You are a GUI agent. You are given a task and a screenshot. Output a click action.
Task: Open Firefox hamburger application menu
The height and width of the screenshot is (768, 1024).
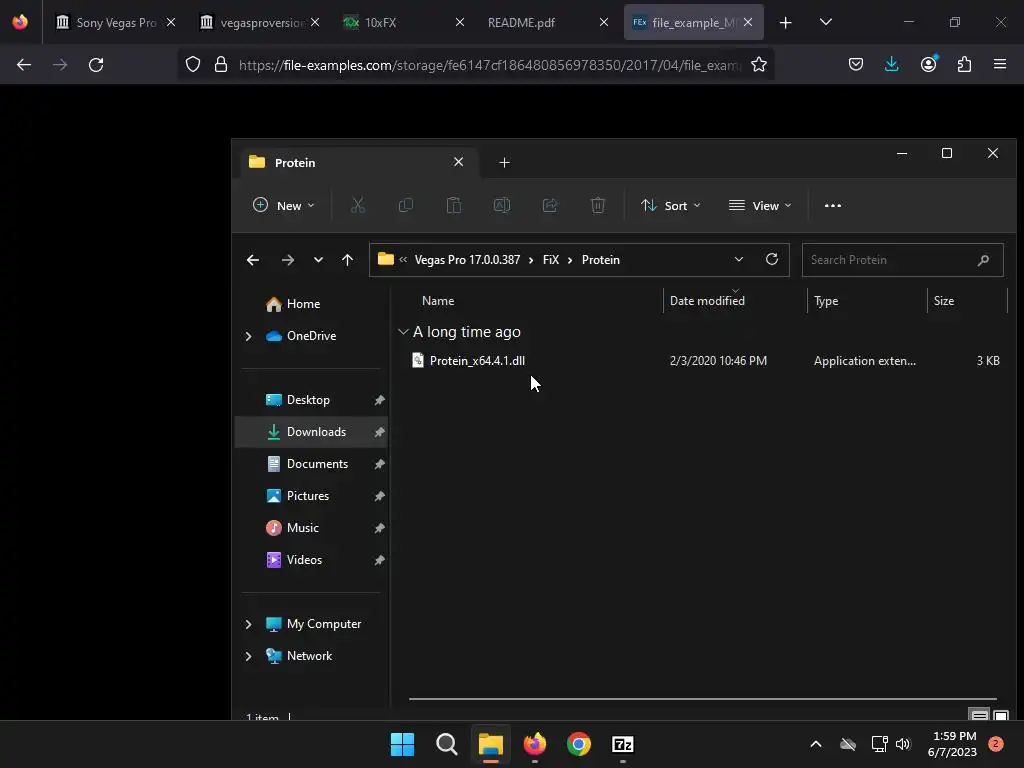(x=1000, y=64)
